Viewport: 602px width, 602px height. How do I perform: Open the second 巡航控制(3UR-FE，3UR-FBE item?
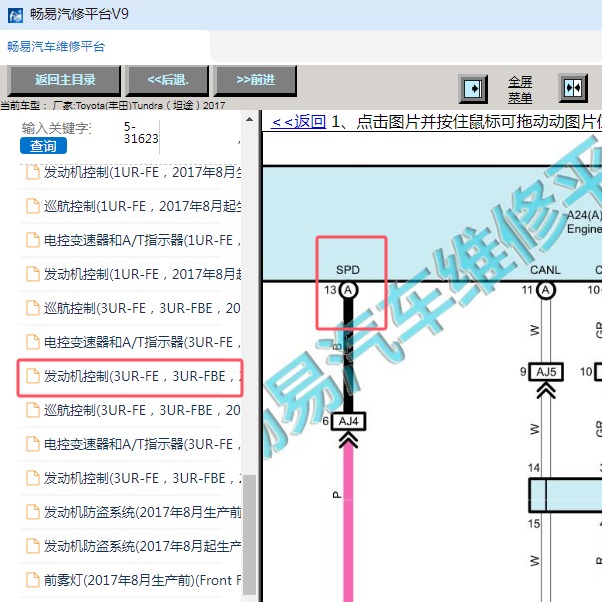(x=134, y=410)
